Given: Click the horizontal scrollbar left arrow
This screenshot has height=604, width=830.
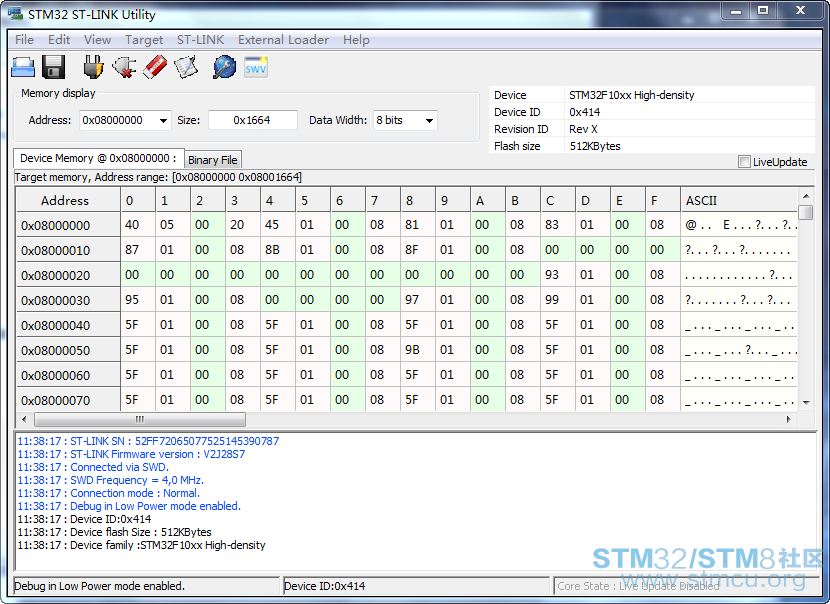Looking at the screenshot, I should 24,419.
